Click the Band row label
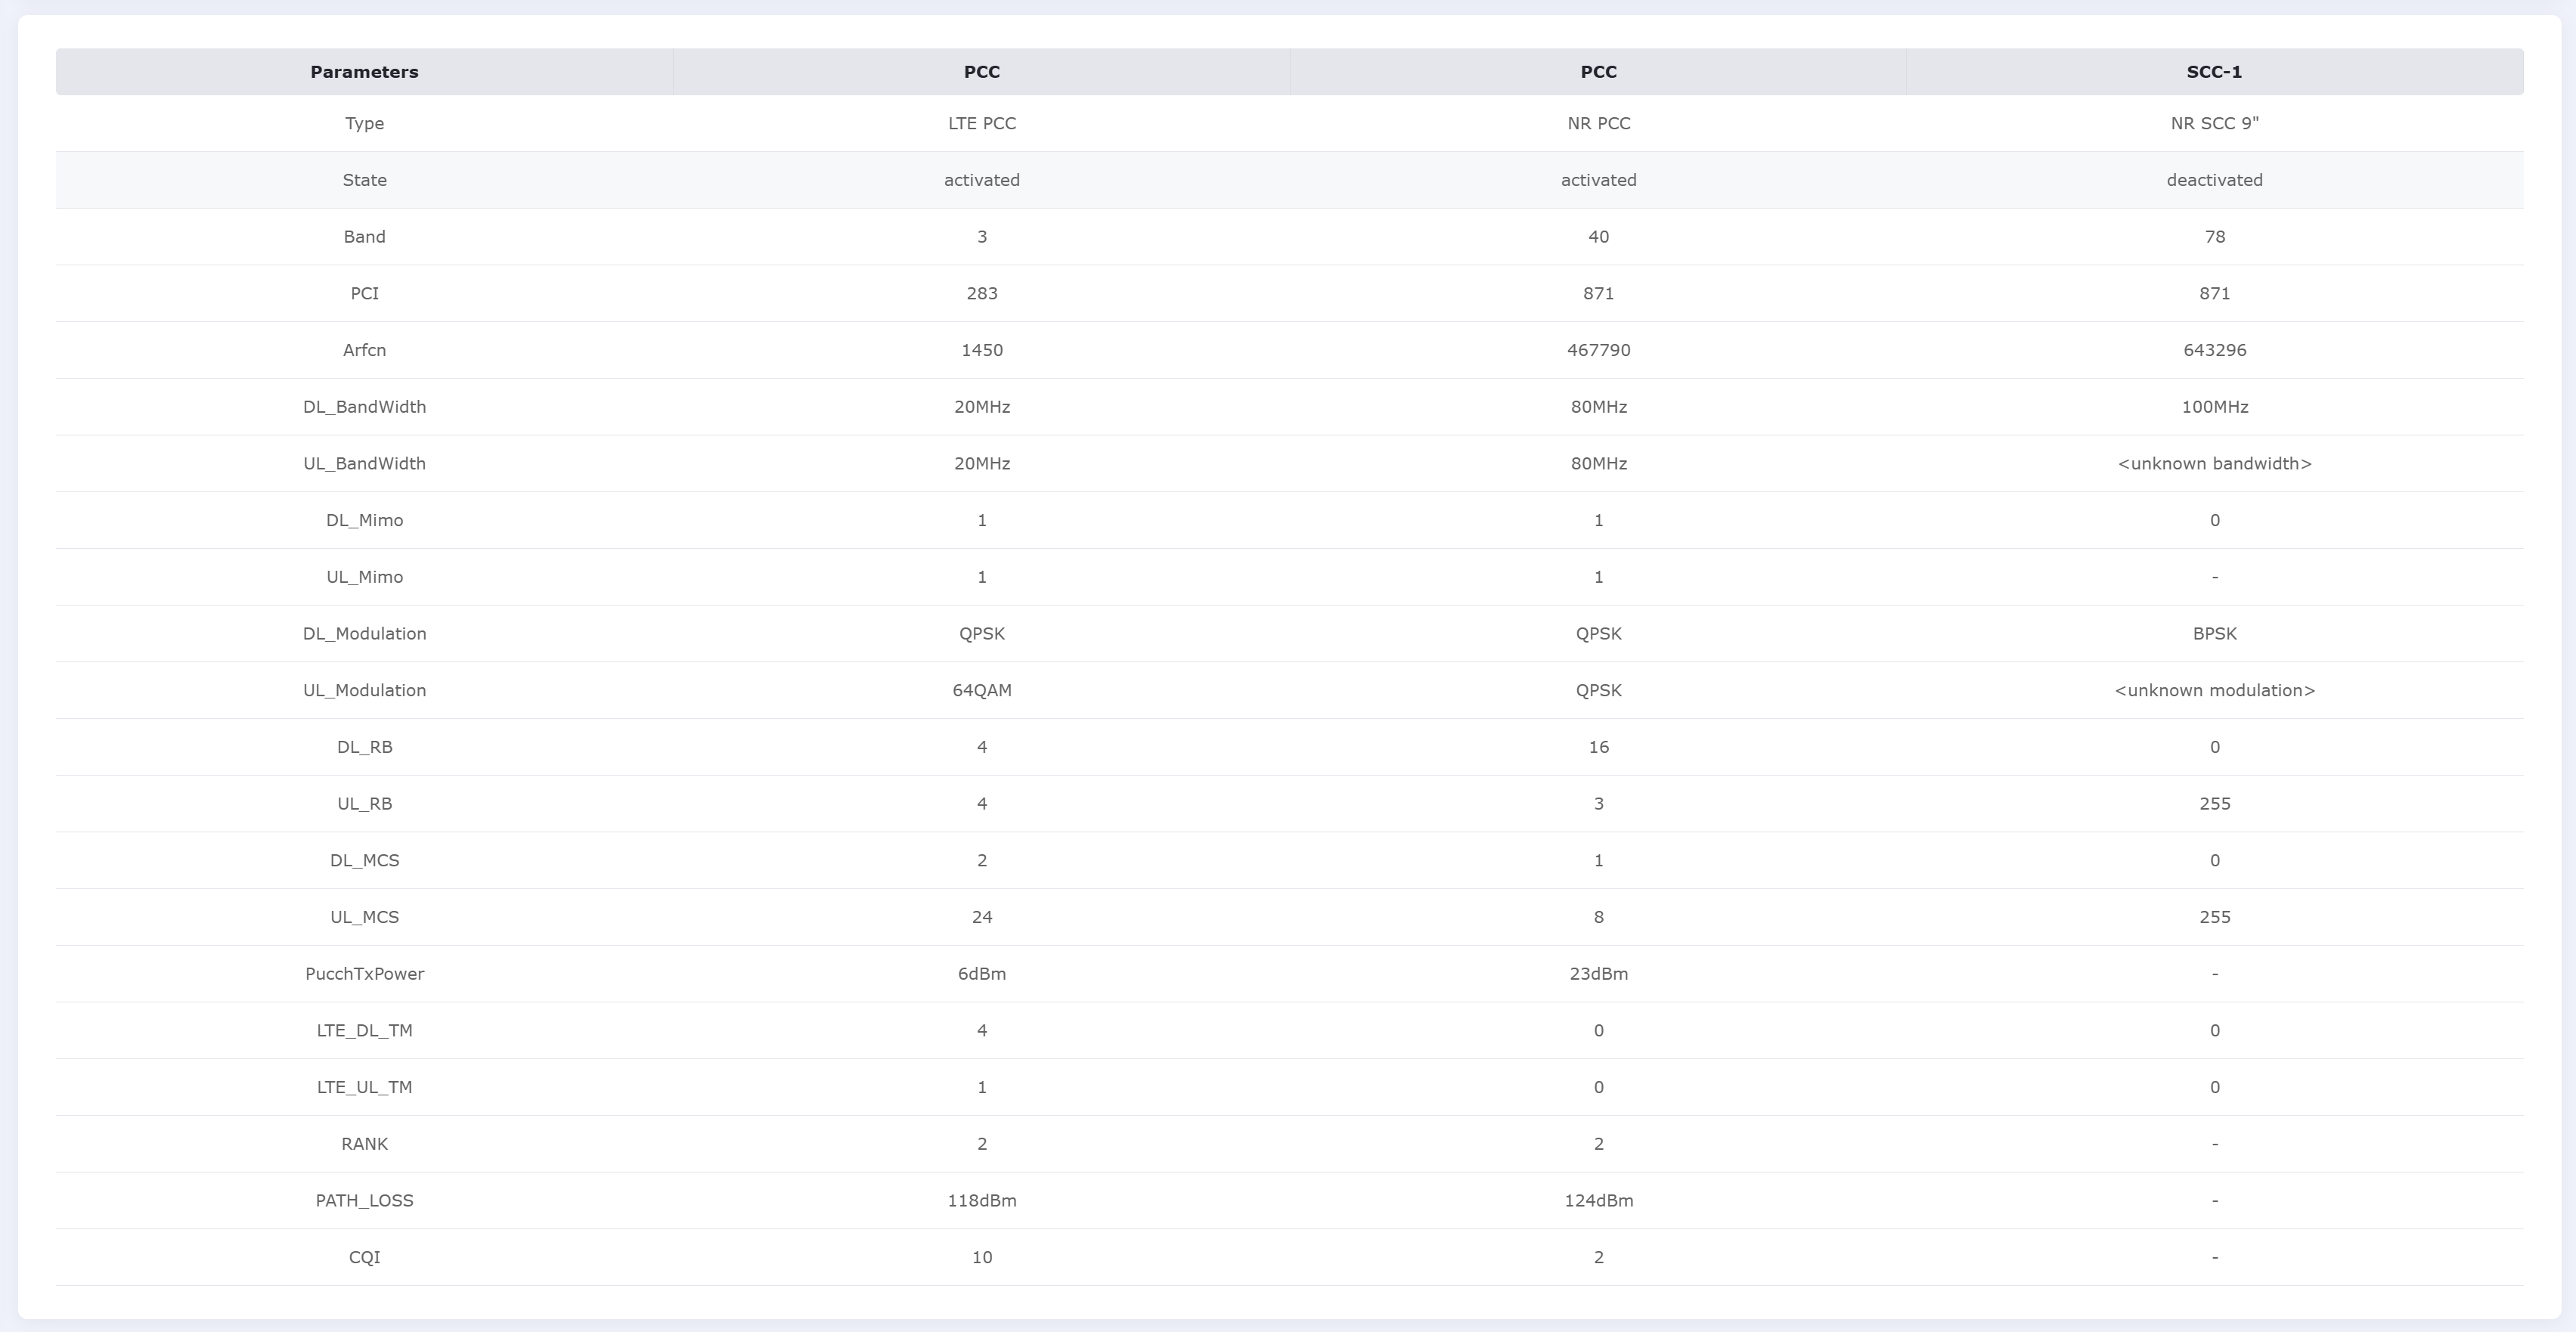Image resolution: width=2576 pixels, height=1332 pixels. point(364,237)
